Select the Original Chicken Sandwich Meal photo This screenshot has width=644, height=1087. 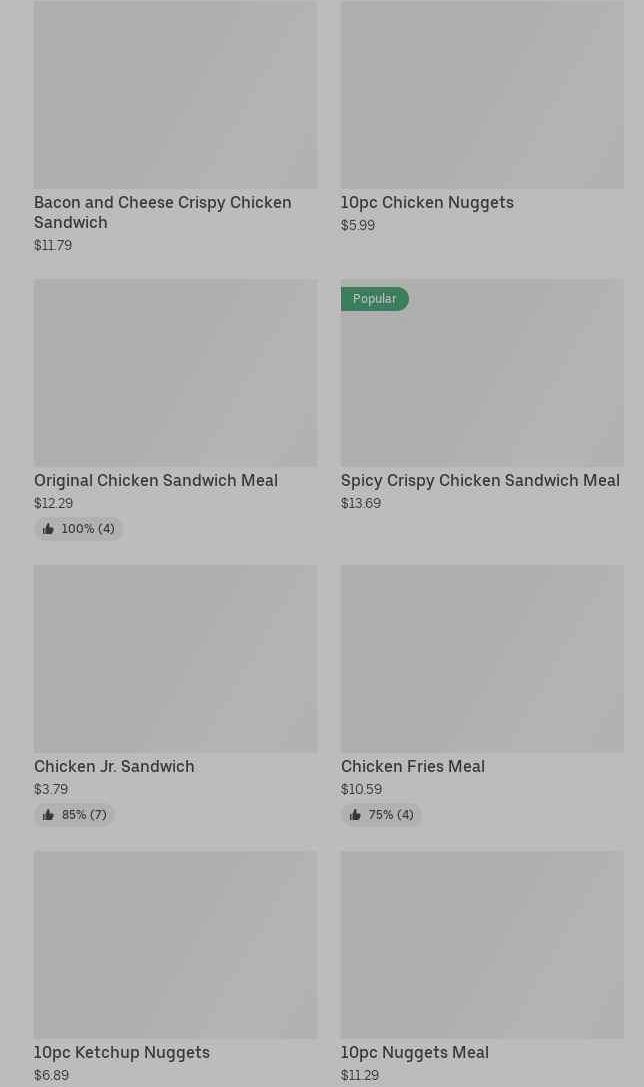pos(175,372)
